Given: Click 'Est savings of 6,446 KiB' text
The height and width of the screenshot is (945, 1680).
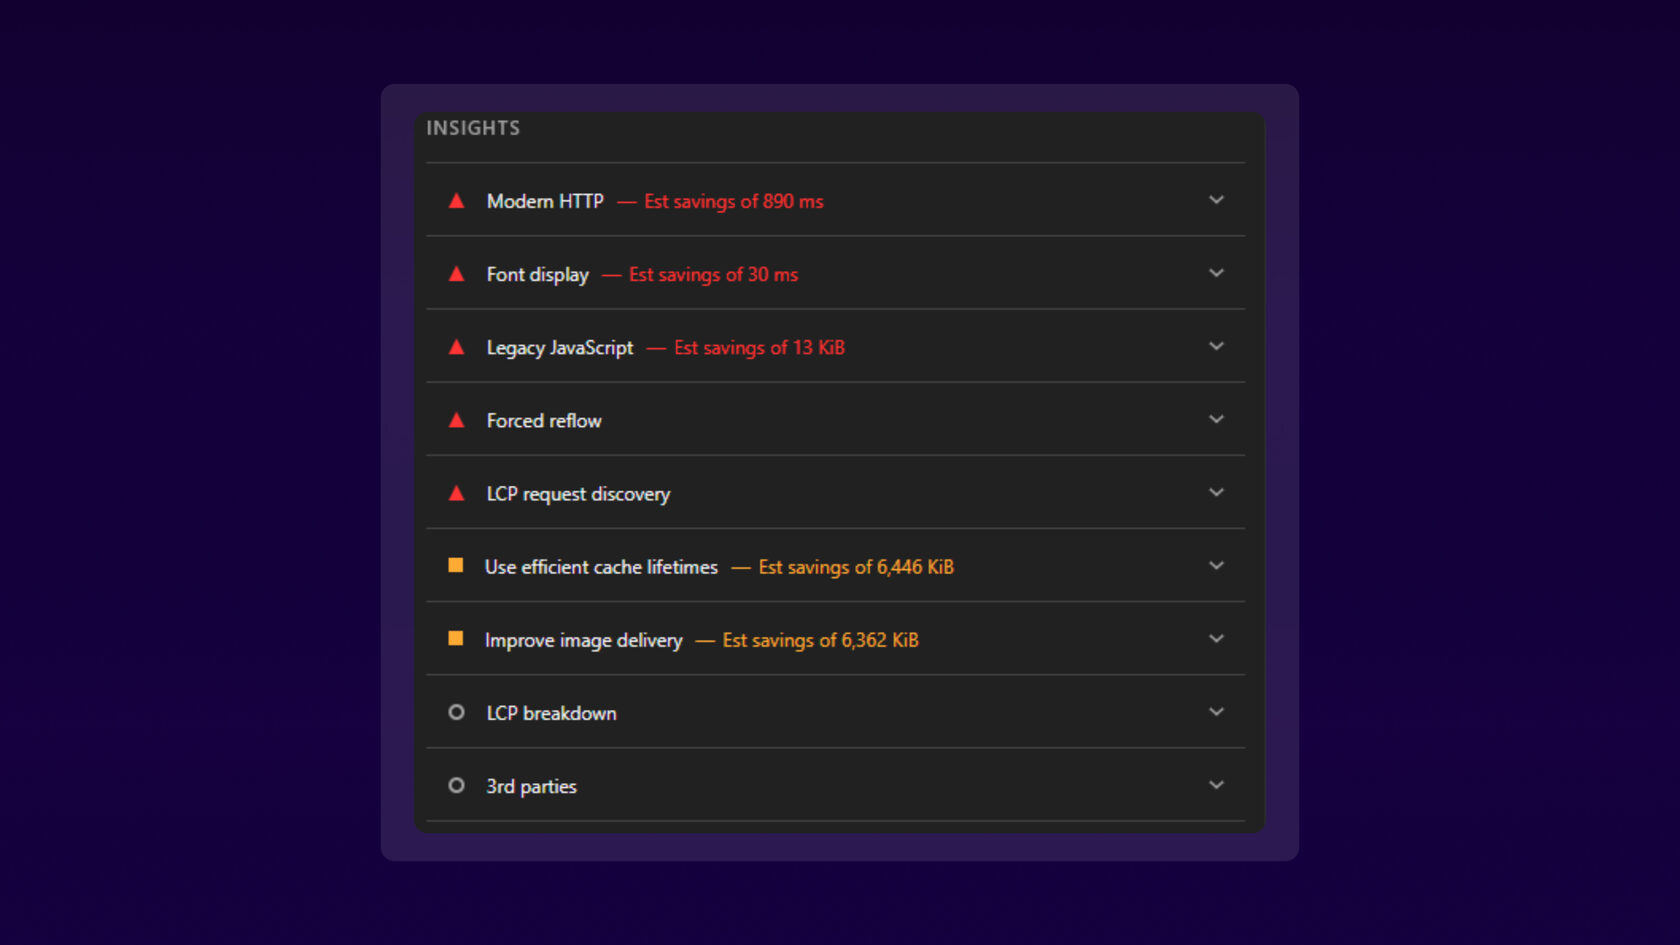Looking at the screenshot, I should [x=856, y=567].
